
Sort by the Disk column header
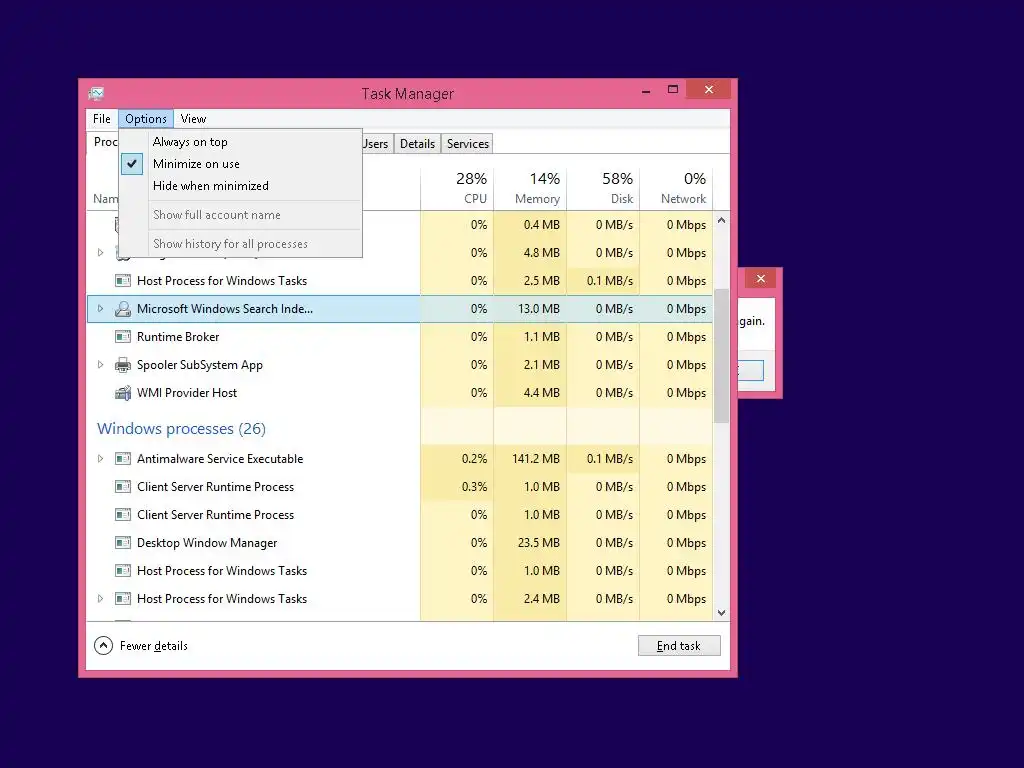pos(603,188)
